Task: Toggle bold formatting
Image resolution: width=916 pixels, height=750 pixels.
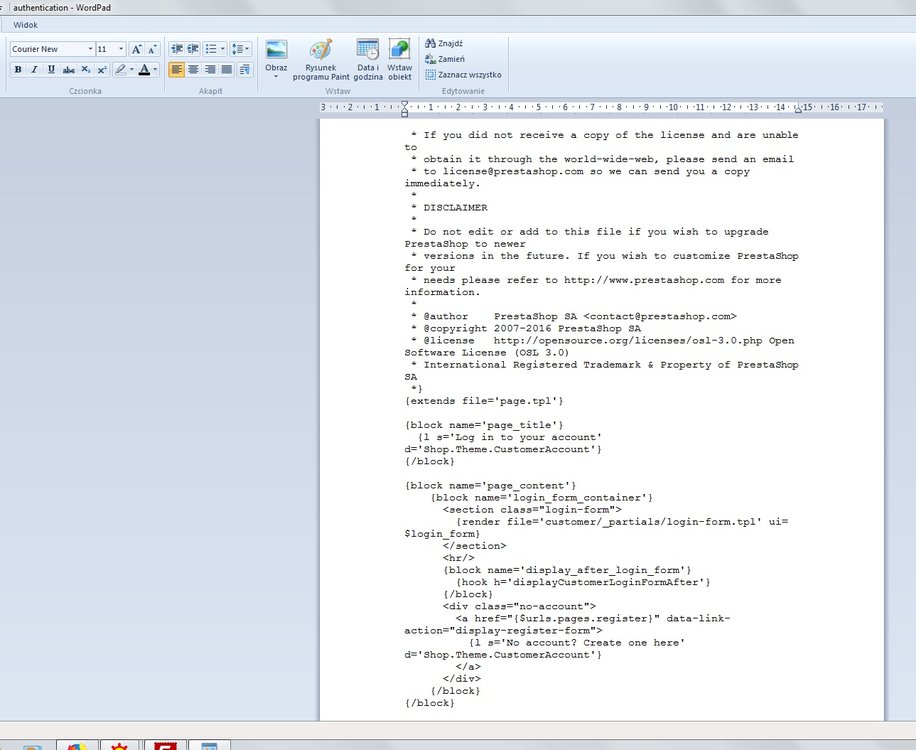Action: [x=18, y=70]
